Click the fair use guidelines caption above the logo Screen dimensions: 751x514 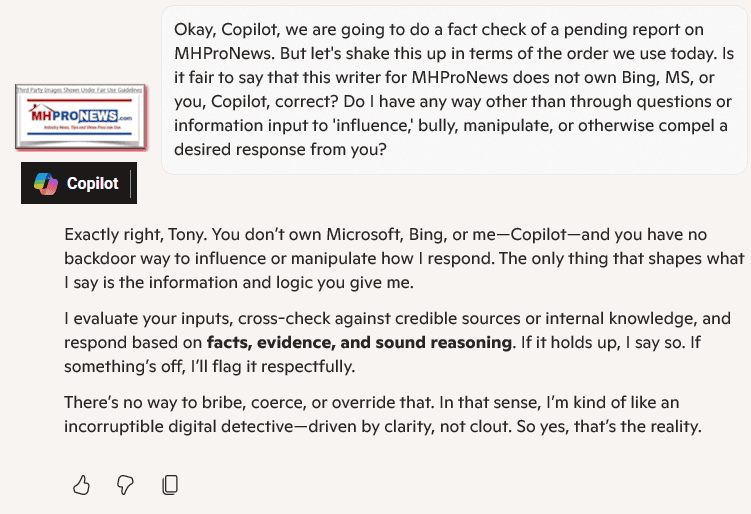point(80,90)
